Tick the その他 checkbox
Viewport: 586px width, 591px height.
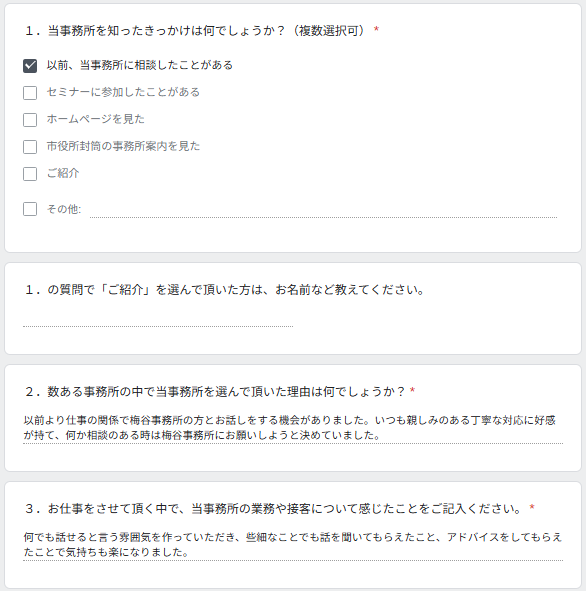pyautogui.click(x=30, y=209)
